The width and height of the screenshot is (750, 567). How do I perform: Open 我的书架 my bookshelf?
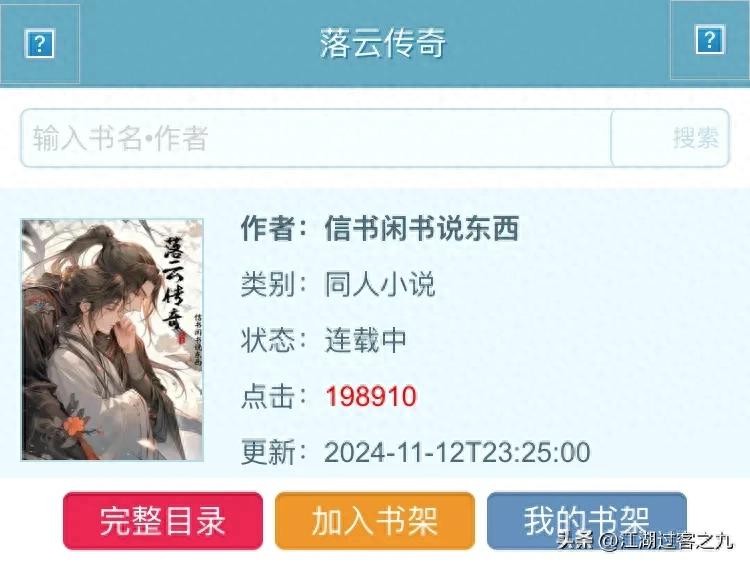(587, 521)
